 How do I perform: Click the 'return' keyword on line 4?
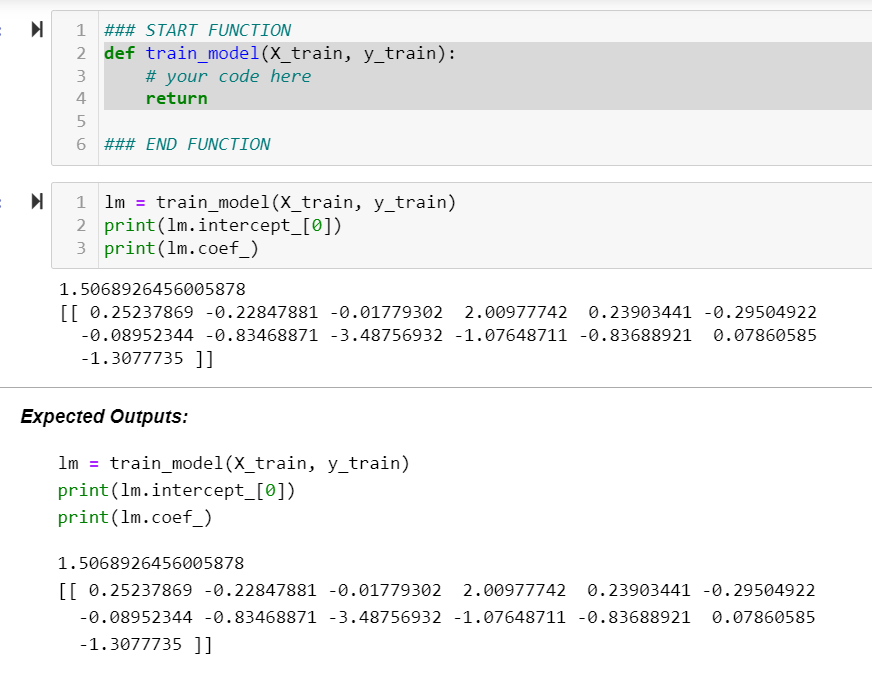pyautogui.click(x=176, y=98)
